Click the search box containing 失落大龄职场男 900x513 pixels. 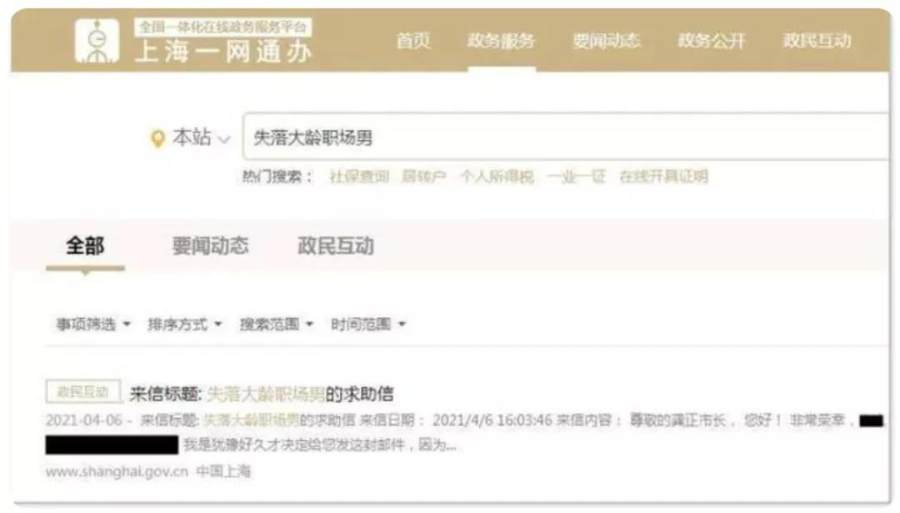click(x=566, y=137)
